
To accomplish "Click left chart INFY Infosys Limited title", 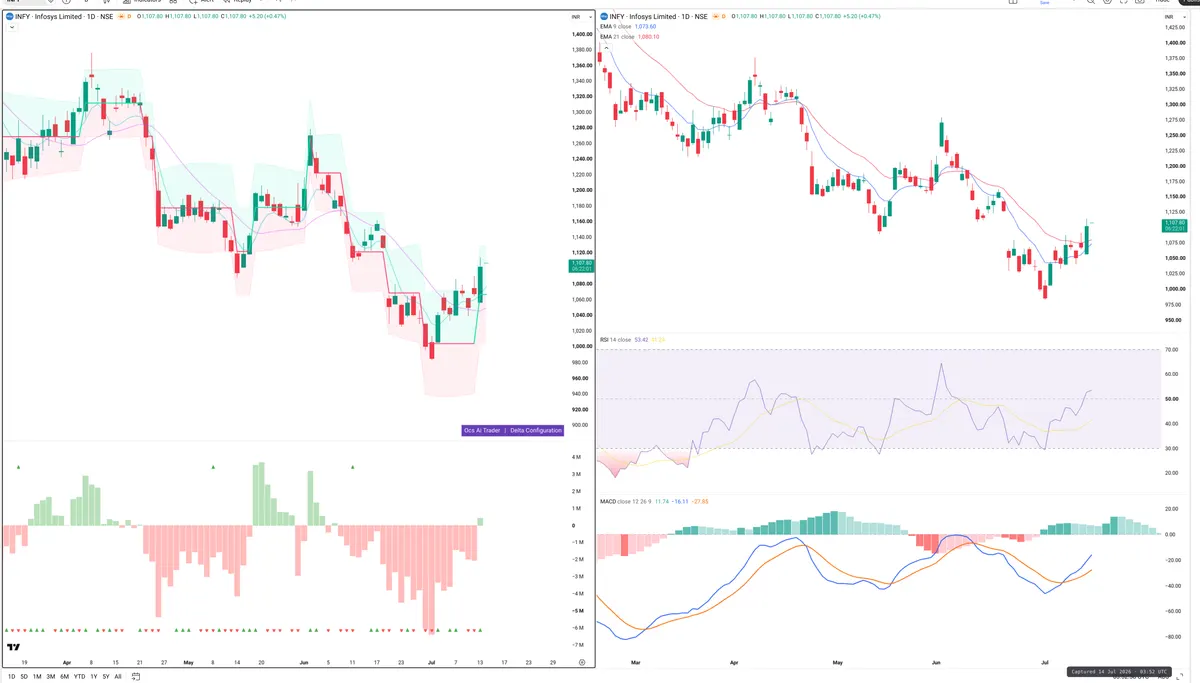I will pyautogui.click(x=62, y=17).
